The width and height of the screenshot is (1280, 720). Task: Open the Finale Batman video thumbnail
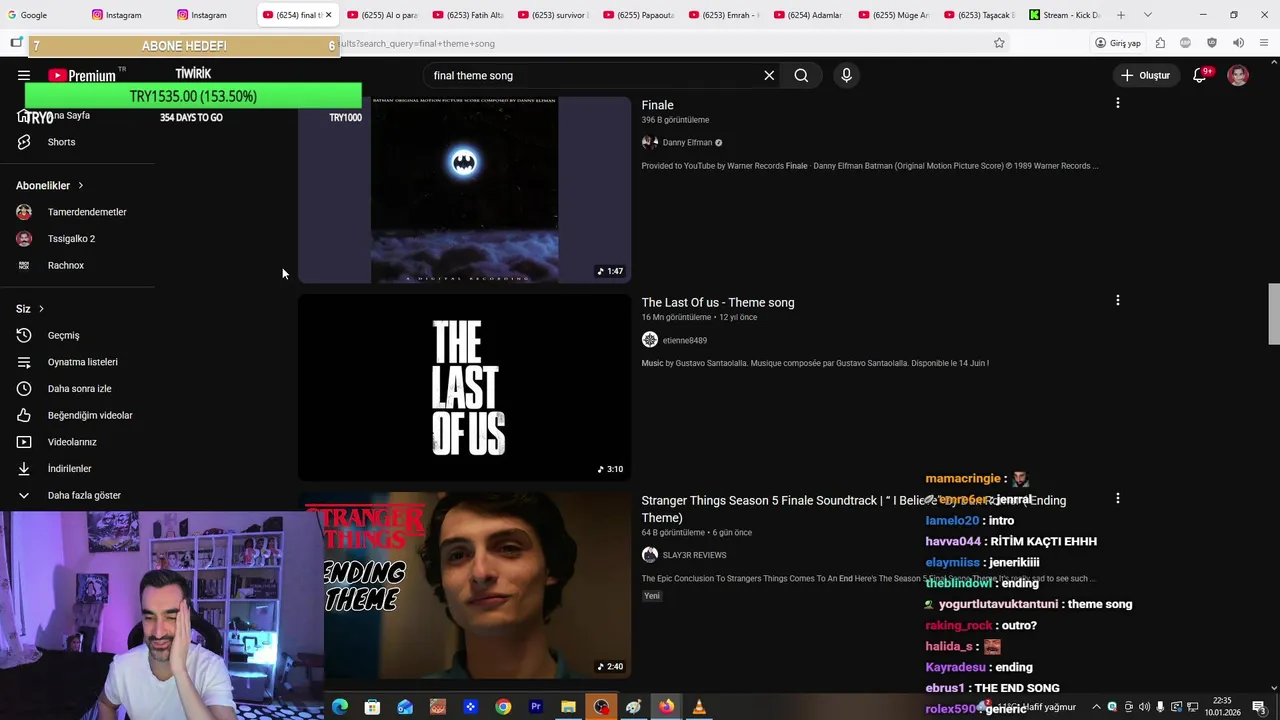[x=464, y=190]
